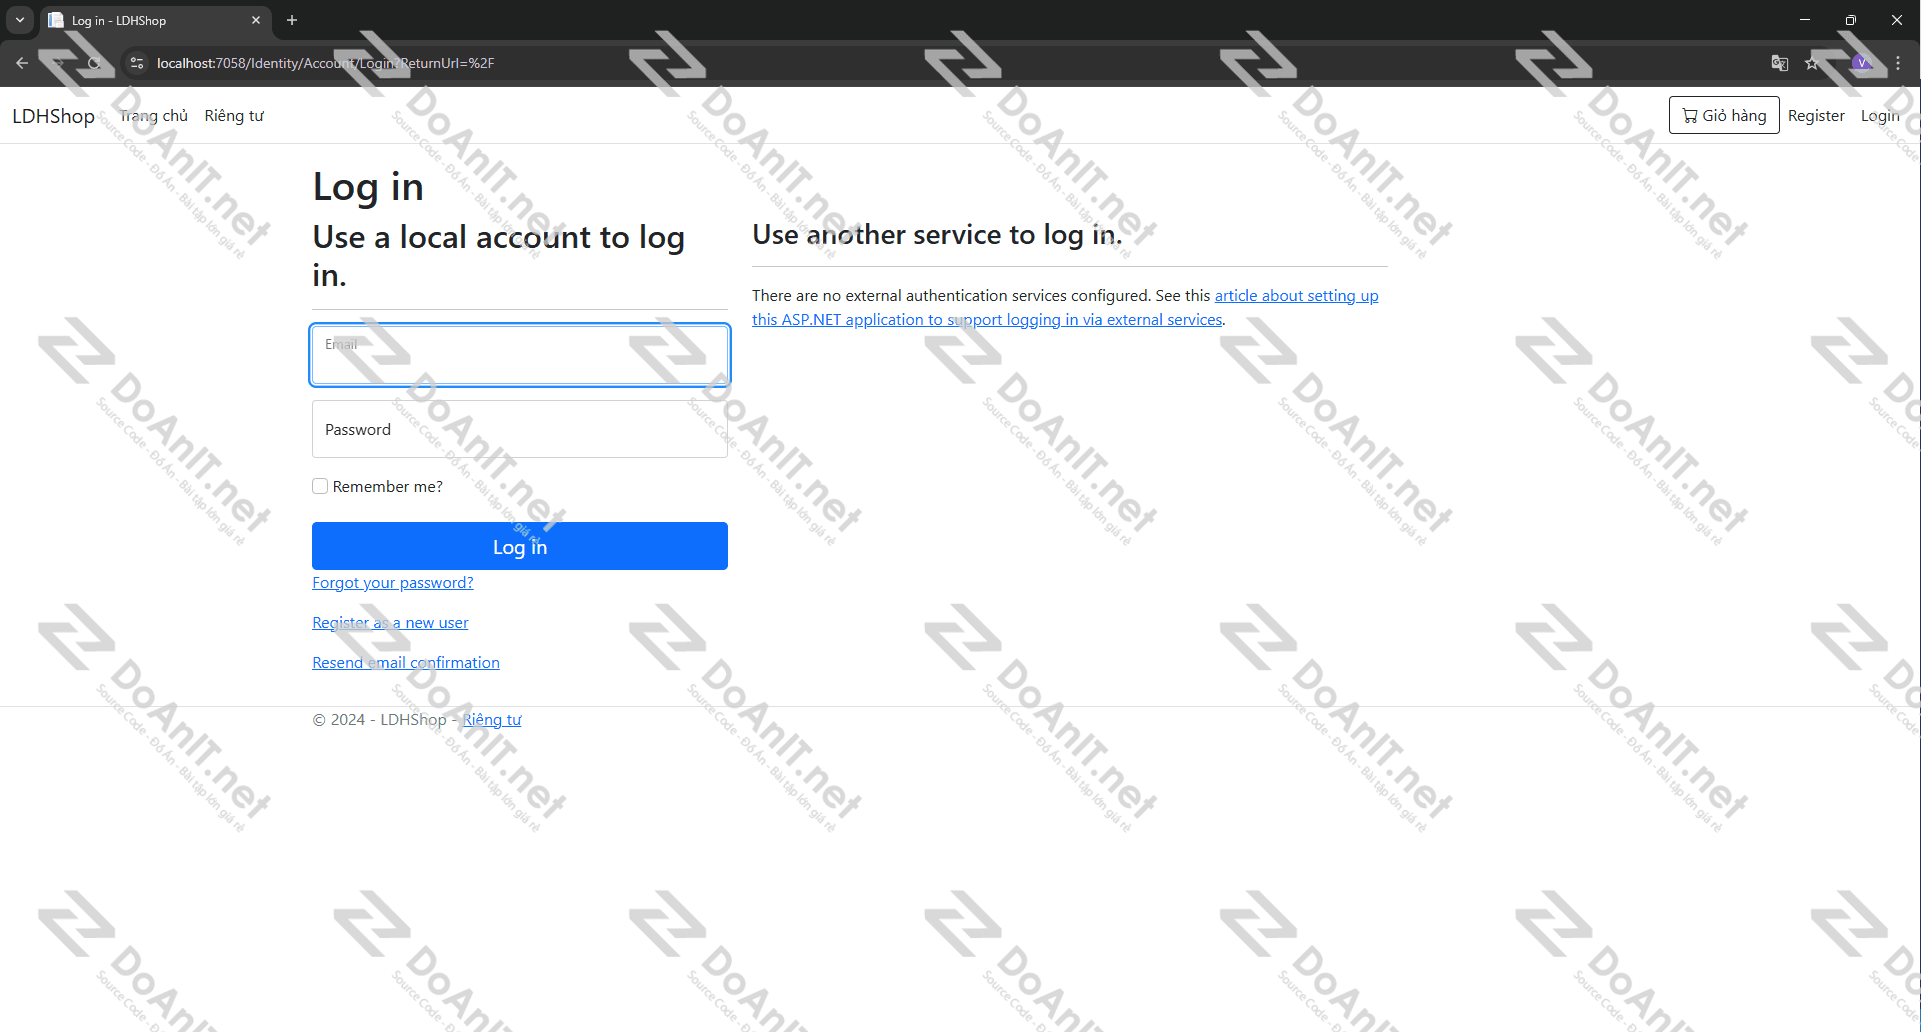This screenshot has height=1032, width=1921.
Task: Select the Log in - LDHShop tab
Action: 155,20
